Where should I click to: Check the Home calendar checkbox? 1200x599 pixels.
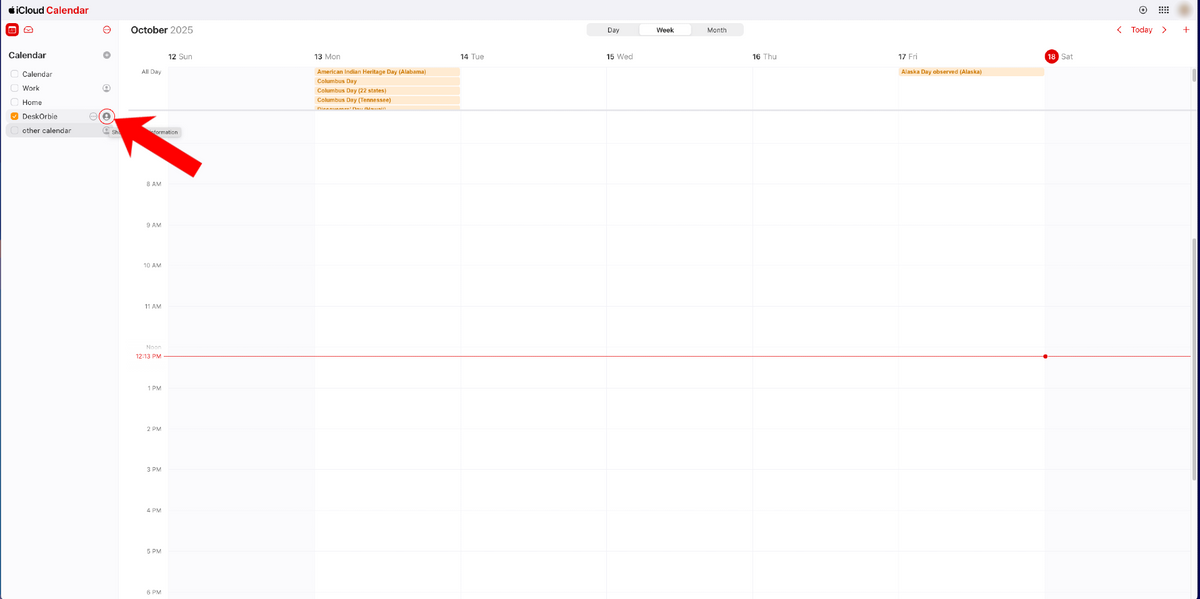[15, 102]
